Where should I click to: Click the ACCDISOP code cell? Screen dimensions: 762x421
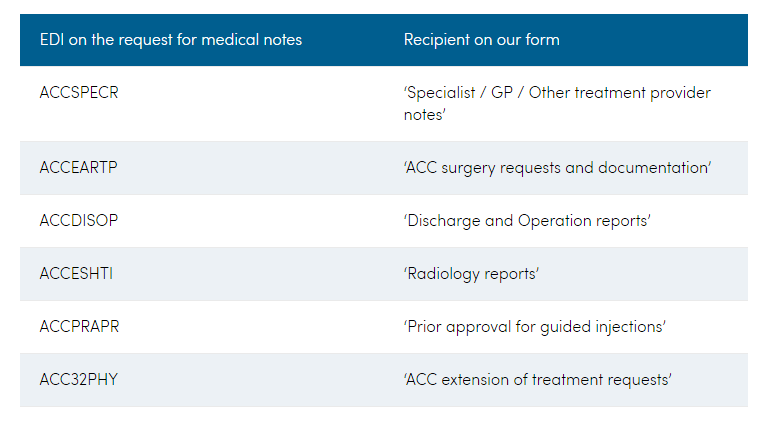click(79, 220)
